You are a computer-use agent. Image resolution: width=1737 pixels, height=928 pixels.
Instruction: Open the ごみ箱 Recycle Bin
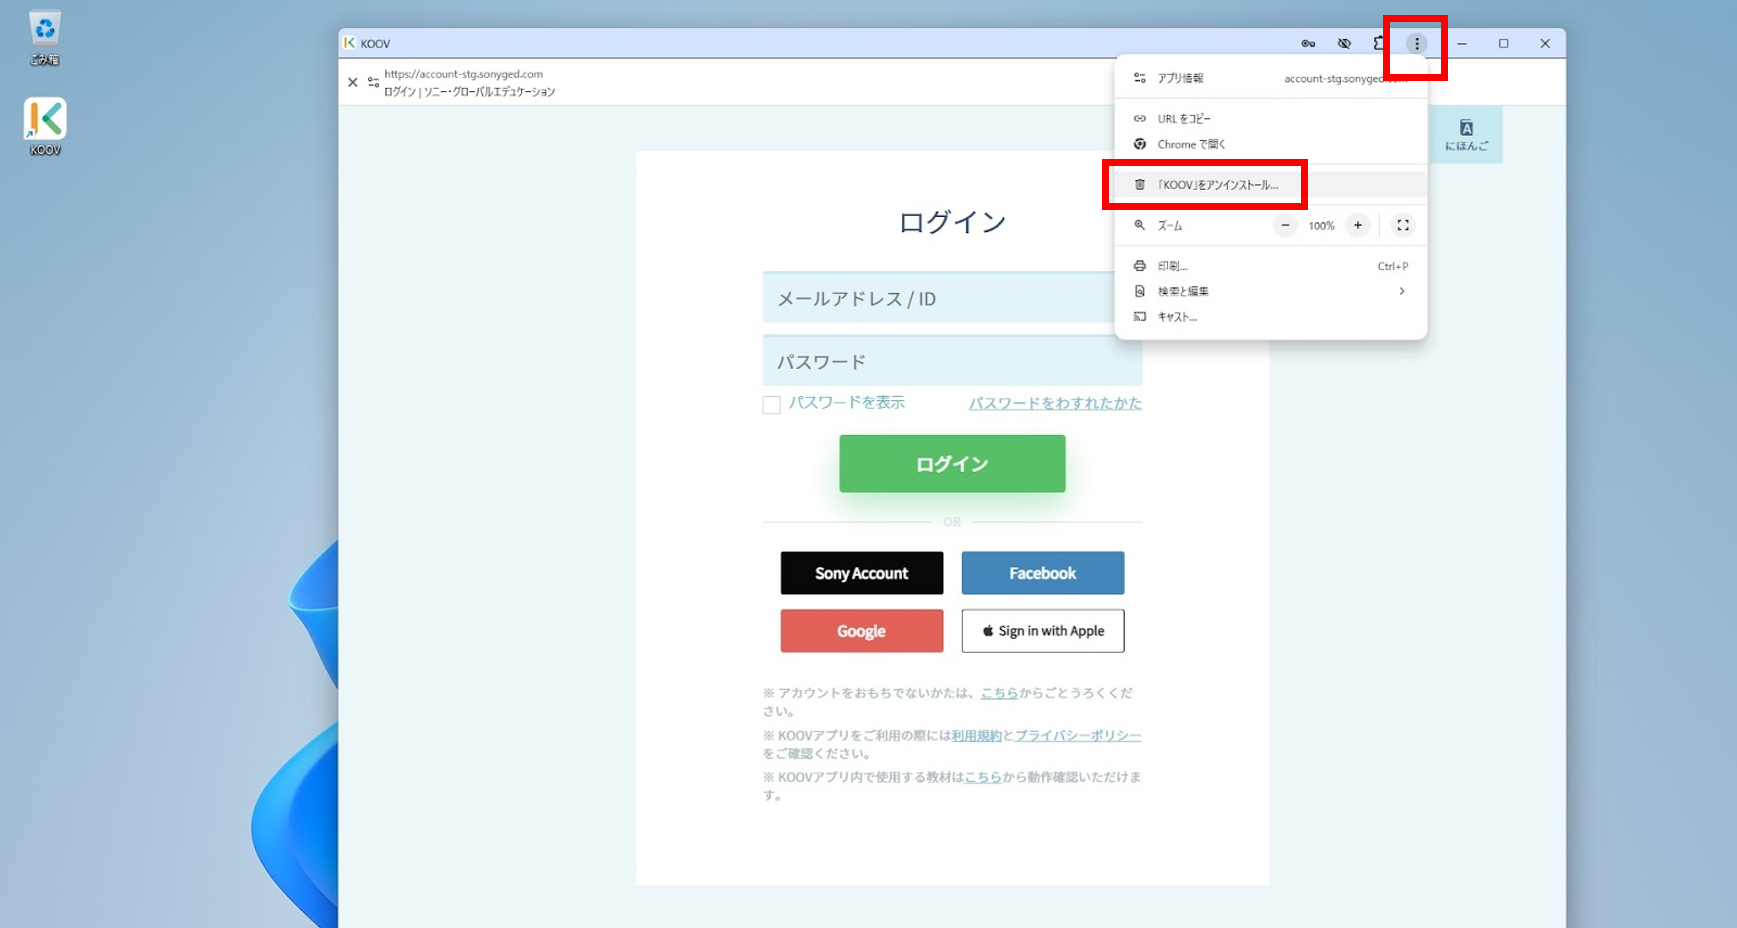pos(44,30)
